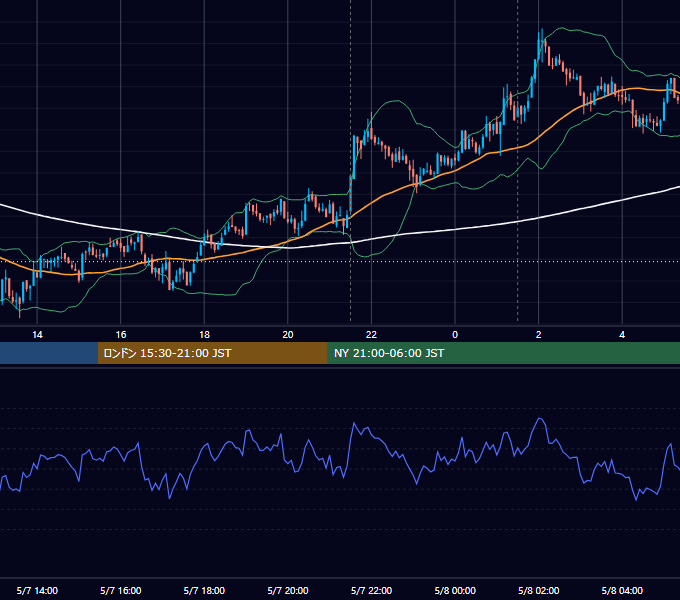Click the 4 hour axis label

622,335
